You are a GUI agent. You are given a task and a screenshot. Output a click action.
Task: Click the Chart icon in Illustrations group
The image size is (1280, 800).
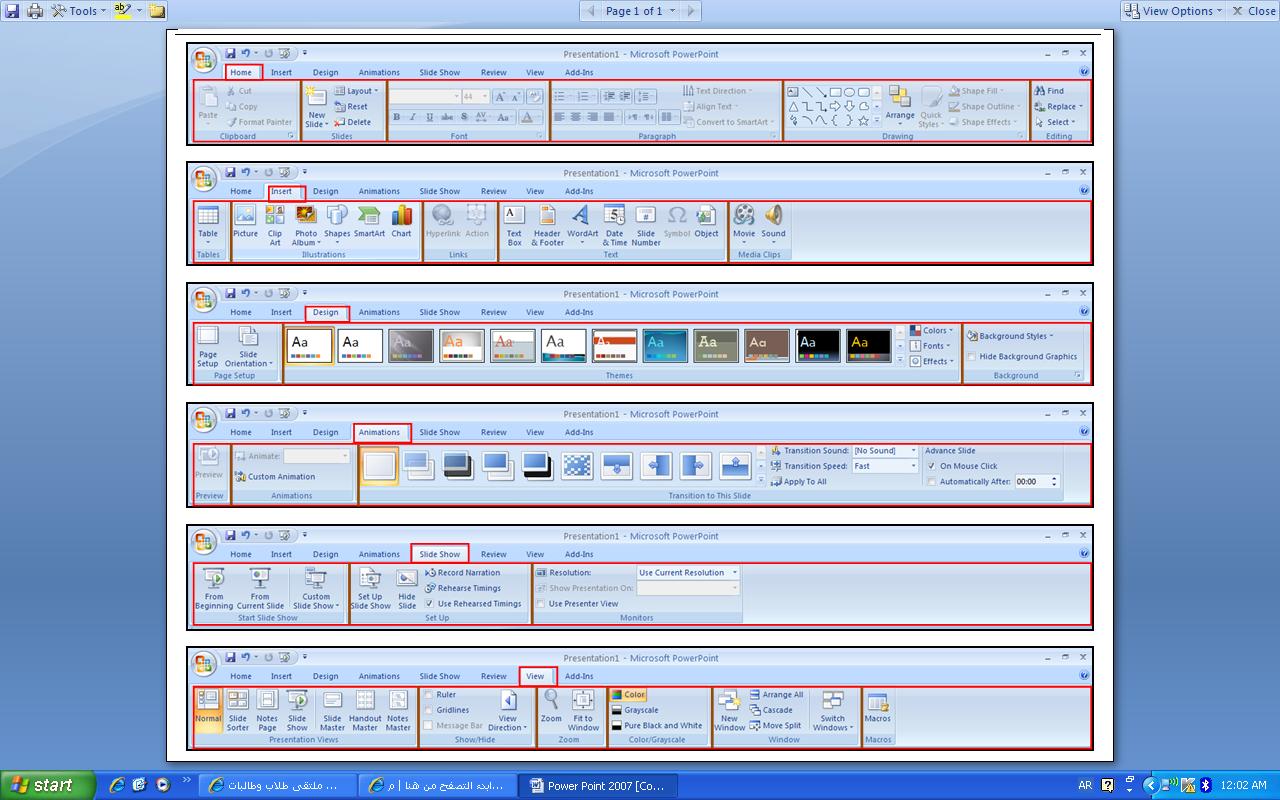pyautogui.click(x=401, y=215)
